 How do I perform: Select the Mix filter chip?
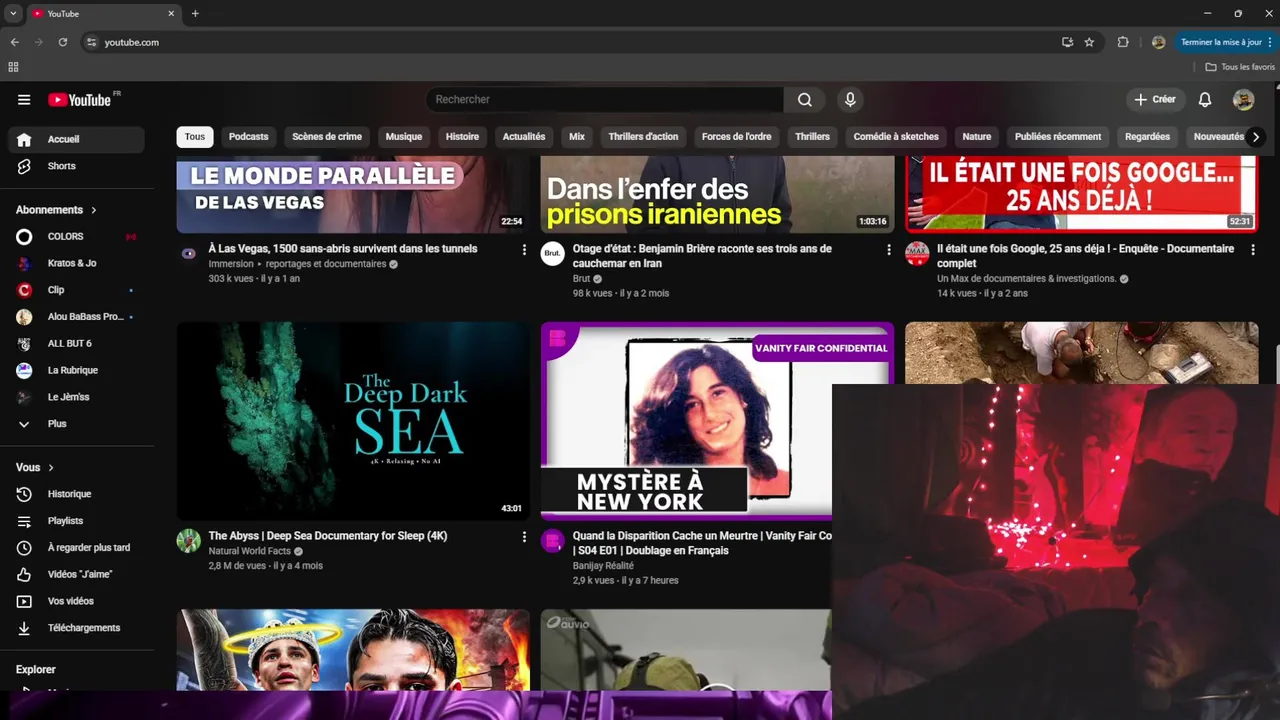point(577,137)
